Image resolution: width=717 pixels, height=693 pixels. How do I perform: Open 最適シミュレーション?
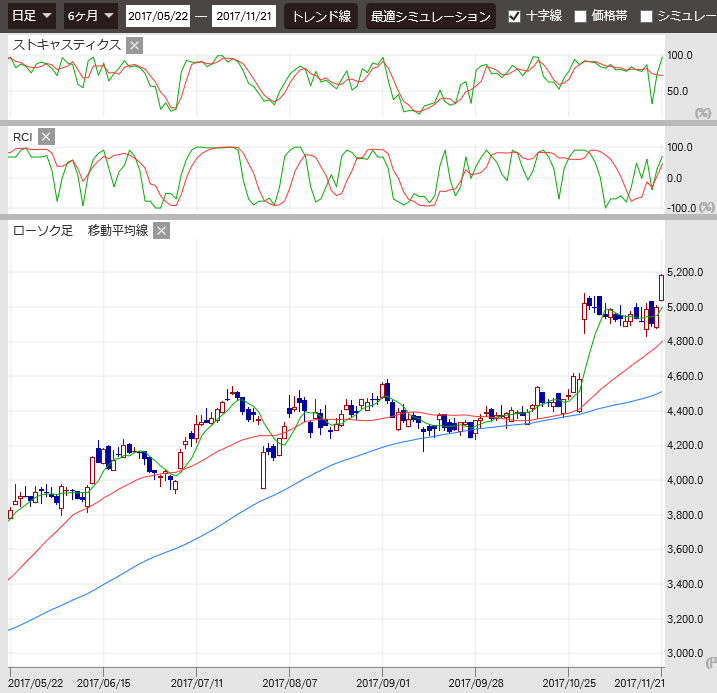[x=430, y=16]
